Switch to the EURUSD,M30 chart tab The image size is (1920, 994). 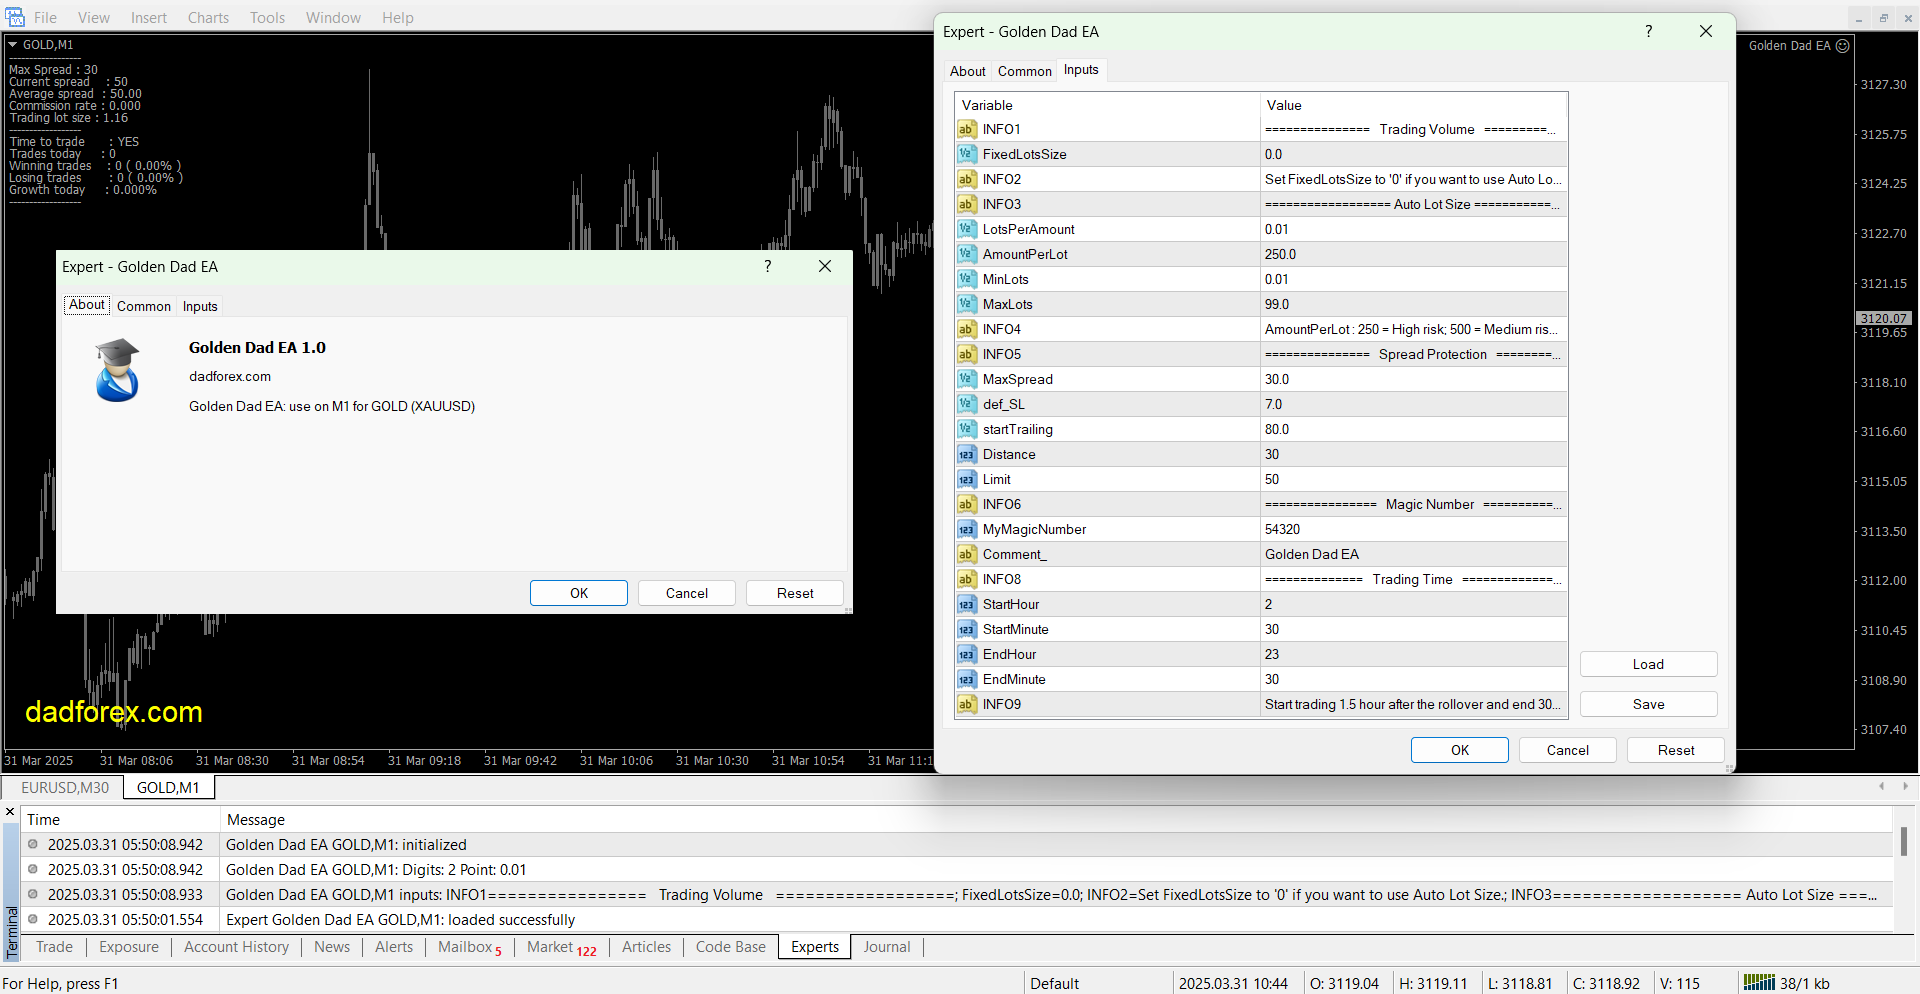(x=65, y=788)
